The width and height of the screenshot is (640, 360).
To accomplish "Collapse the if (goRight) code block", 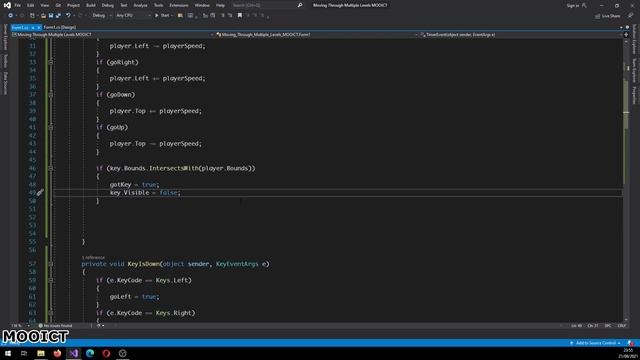I will point(51,62).
